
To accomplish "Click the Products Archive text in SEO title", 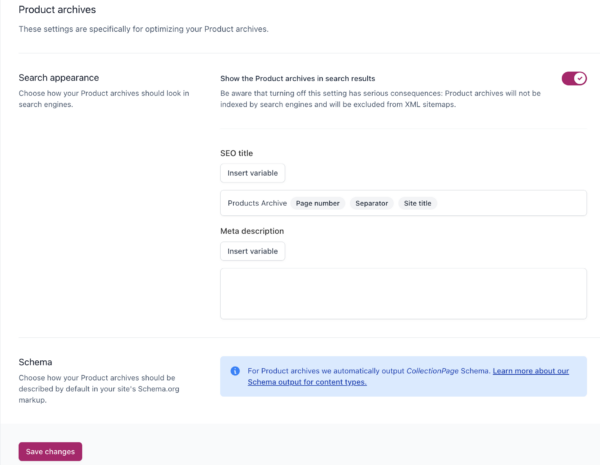I will [257, 203].
